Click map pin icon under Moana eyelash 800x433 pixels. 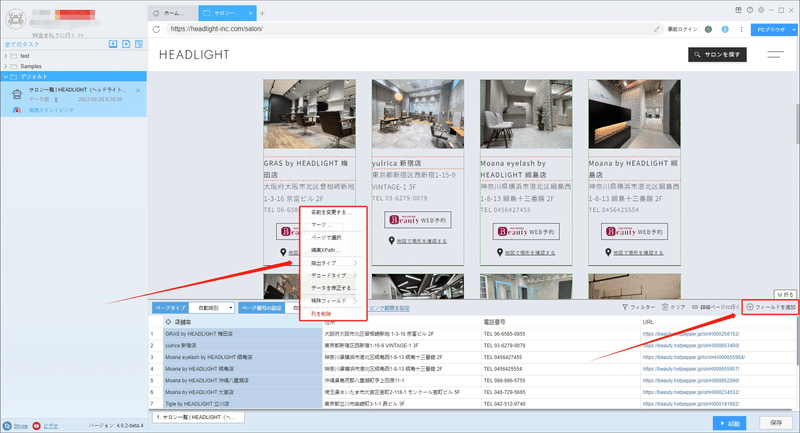coord(500,252)
